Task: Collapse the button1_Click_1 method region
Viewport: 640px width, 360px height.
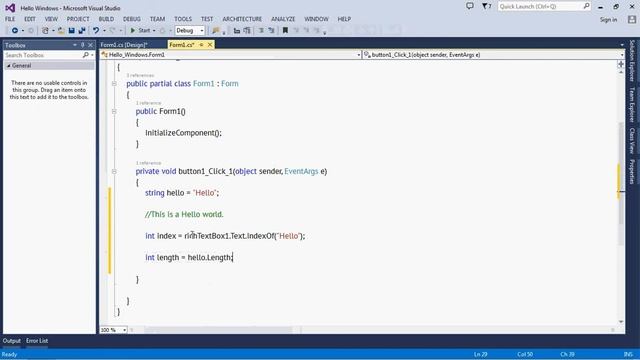Action: coord(114,171)
